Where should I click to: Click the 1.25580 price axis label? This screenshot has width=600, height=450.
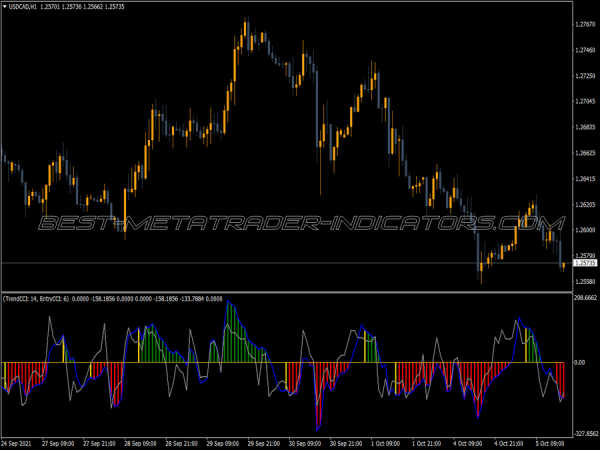click(581, 283)
